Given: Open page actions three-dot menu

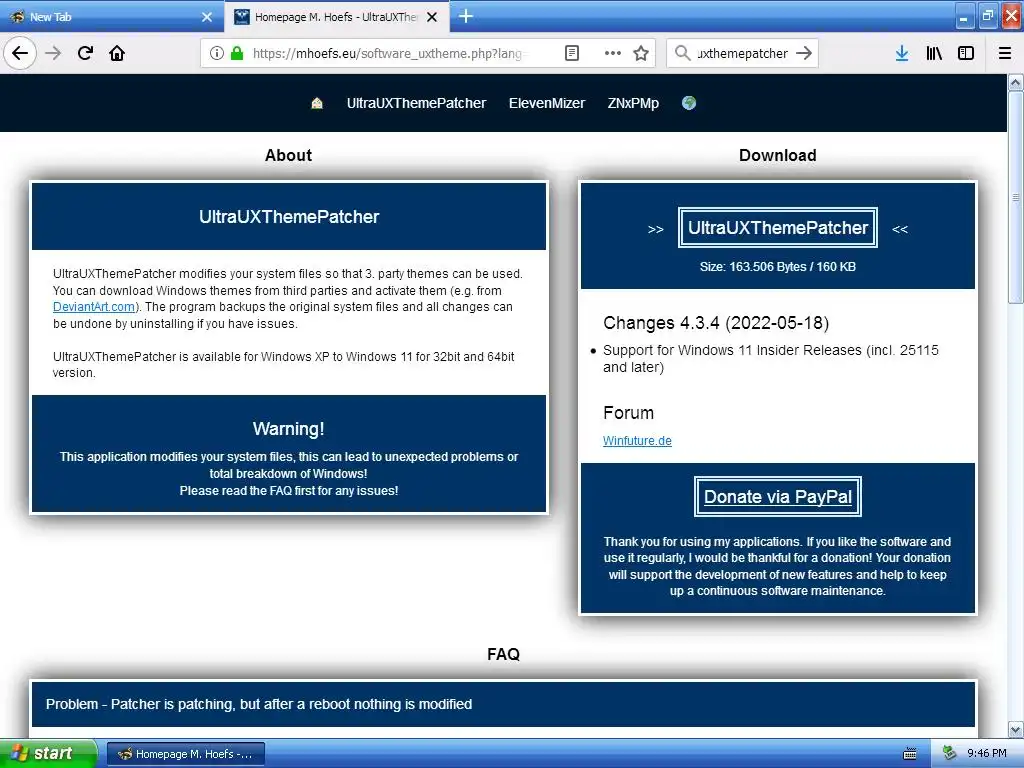Looking at the screenshot, I should click(613, 53).
